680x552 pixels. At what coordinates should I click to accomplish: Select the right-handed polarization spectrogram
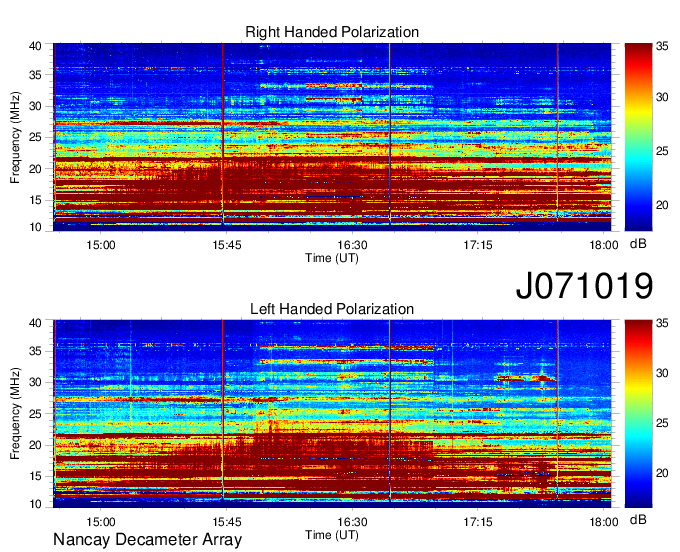tap(332, 137)
